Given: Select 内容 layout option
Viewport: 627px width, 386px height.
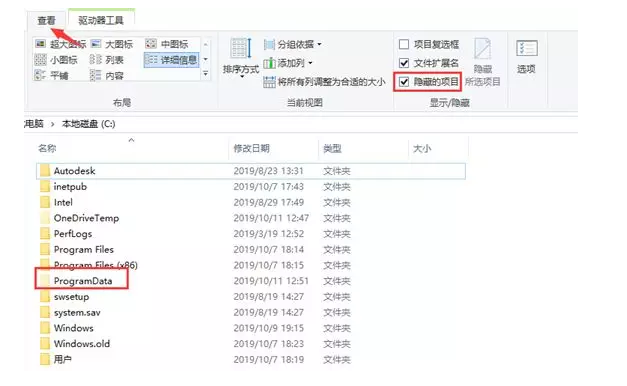Looking at the screenshot, I should tap(106, 75).
